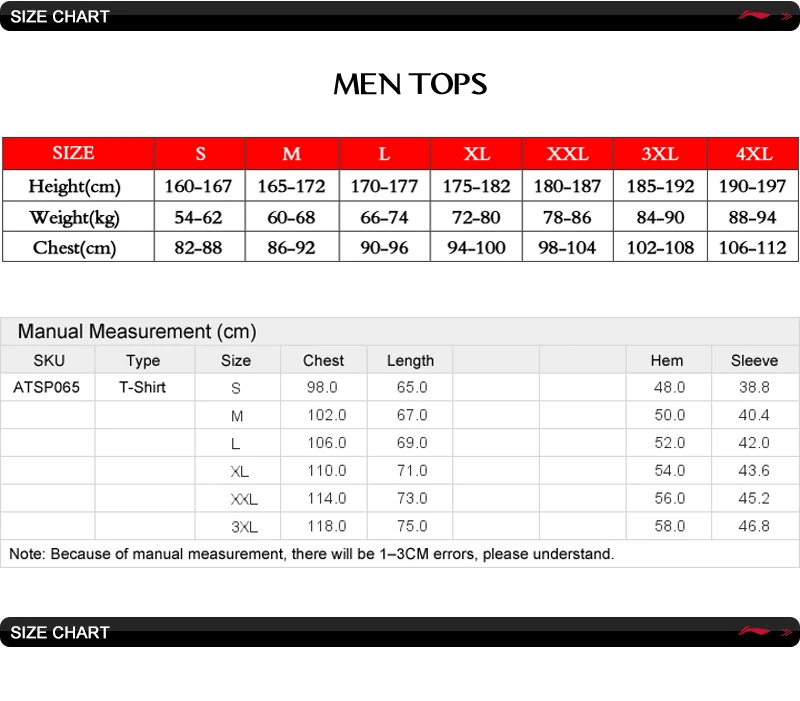This screenshot has width=800, height=701.
Task: Click the MEN TOPS heading
Action: pos(410,84)
